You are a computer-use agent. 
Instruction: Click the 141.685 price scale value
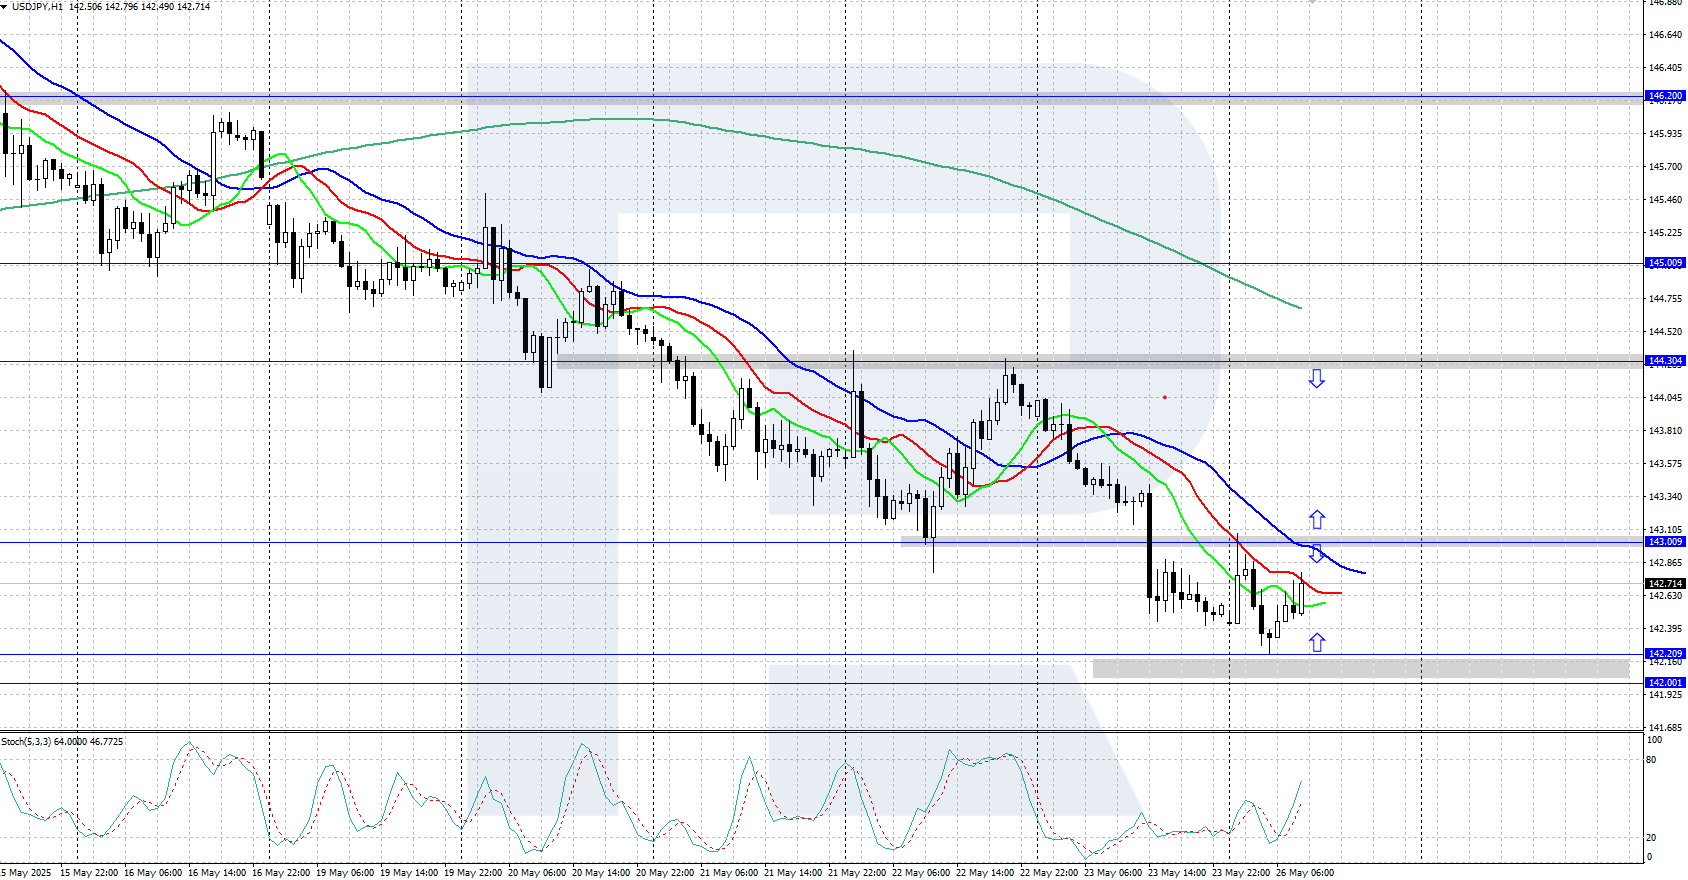pyautogui.click(x=1665, y=728)
